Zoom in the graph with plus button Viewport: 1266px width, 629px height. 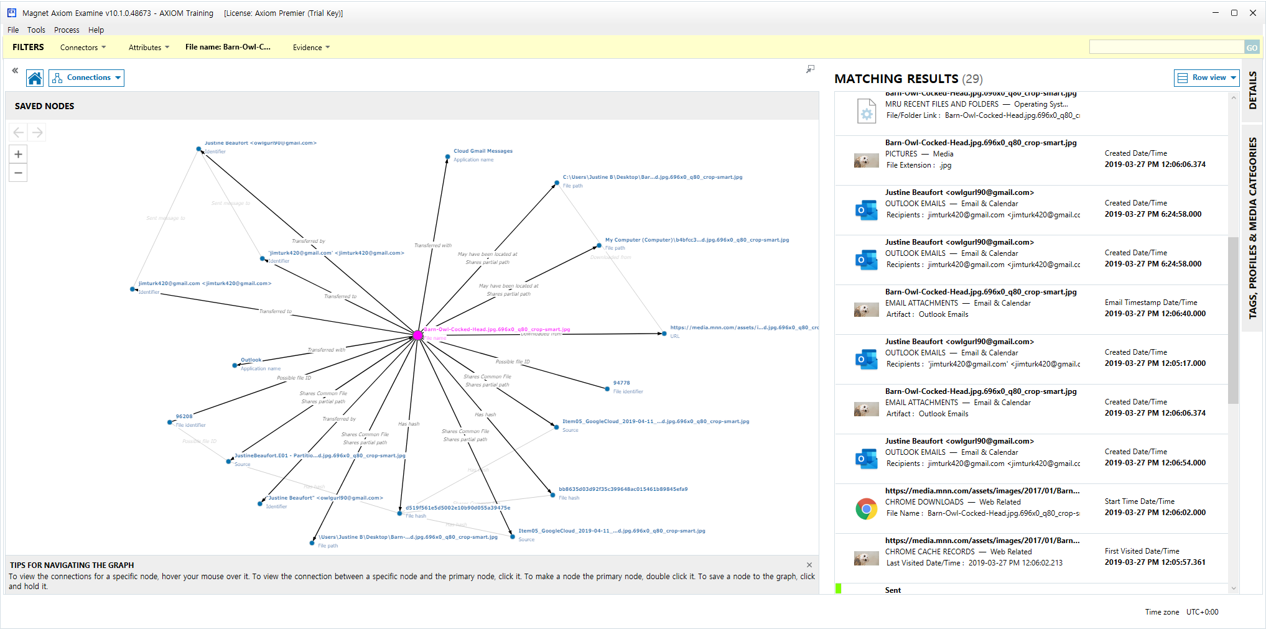click(18, 154)
